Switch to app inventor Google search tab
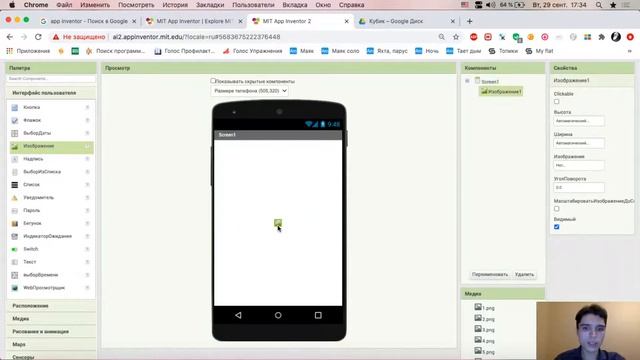 point(88,21)
